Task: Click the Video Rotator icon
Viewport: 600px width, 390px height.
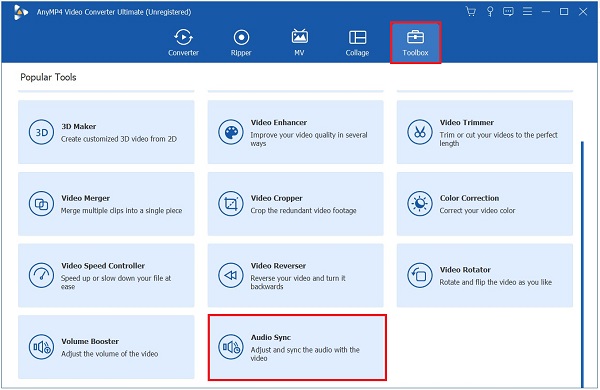Action: 420,275
